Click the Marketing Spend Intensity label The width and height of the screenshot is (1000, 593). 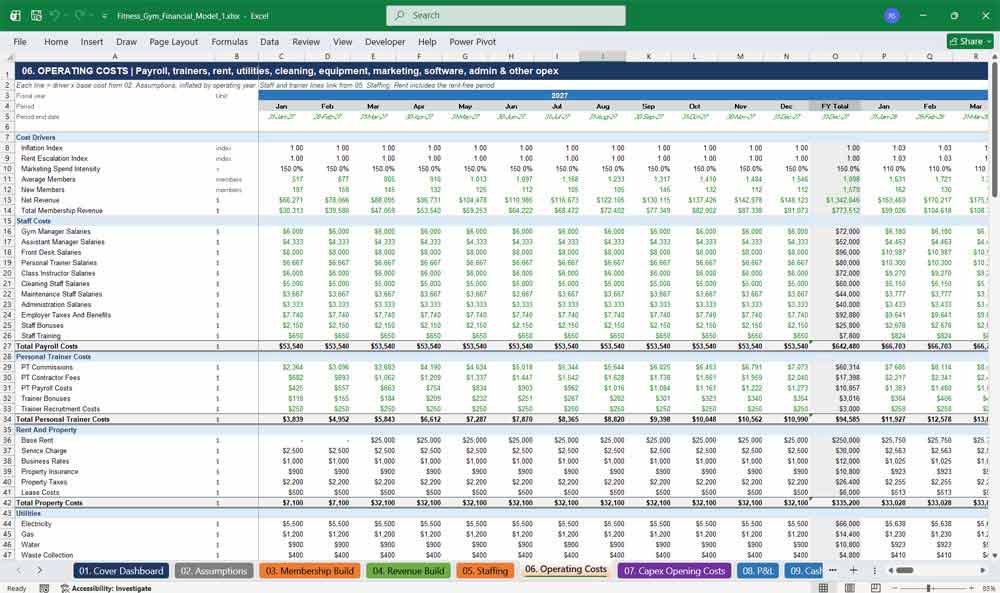pos(61,169)
